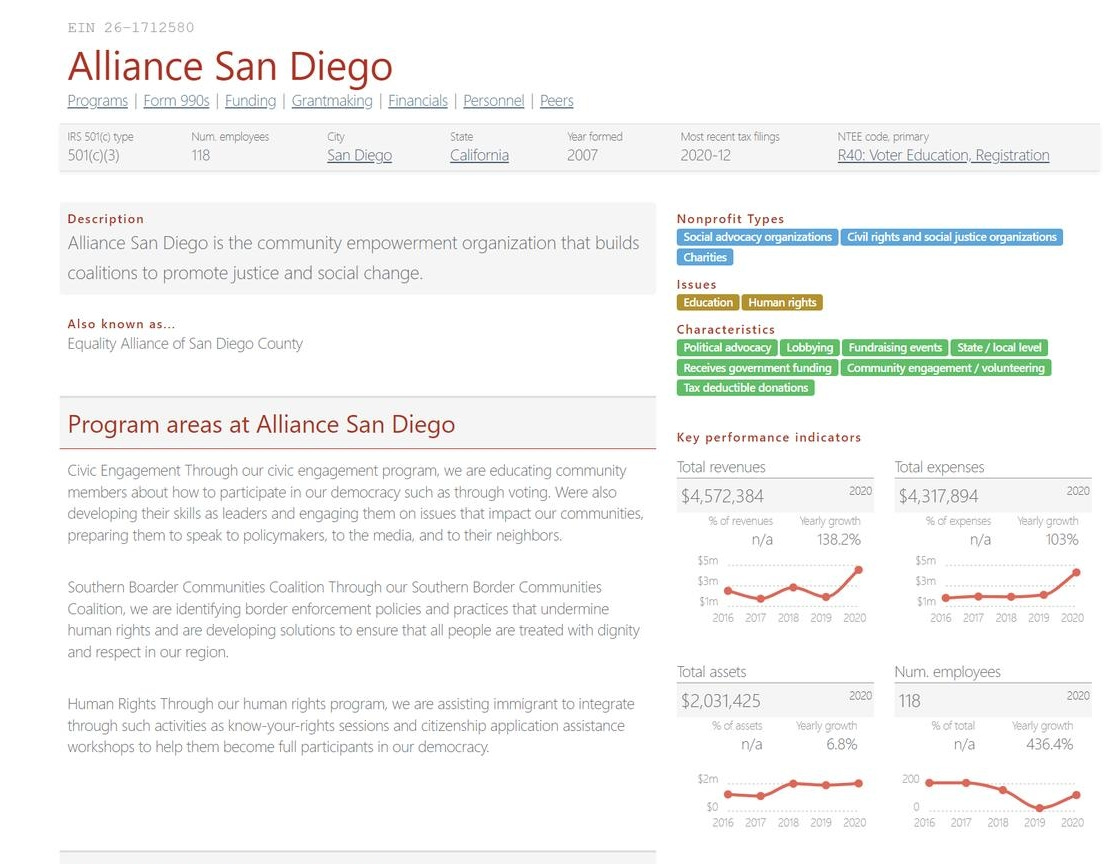Select the State / local level tag

(999, 347)
